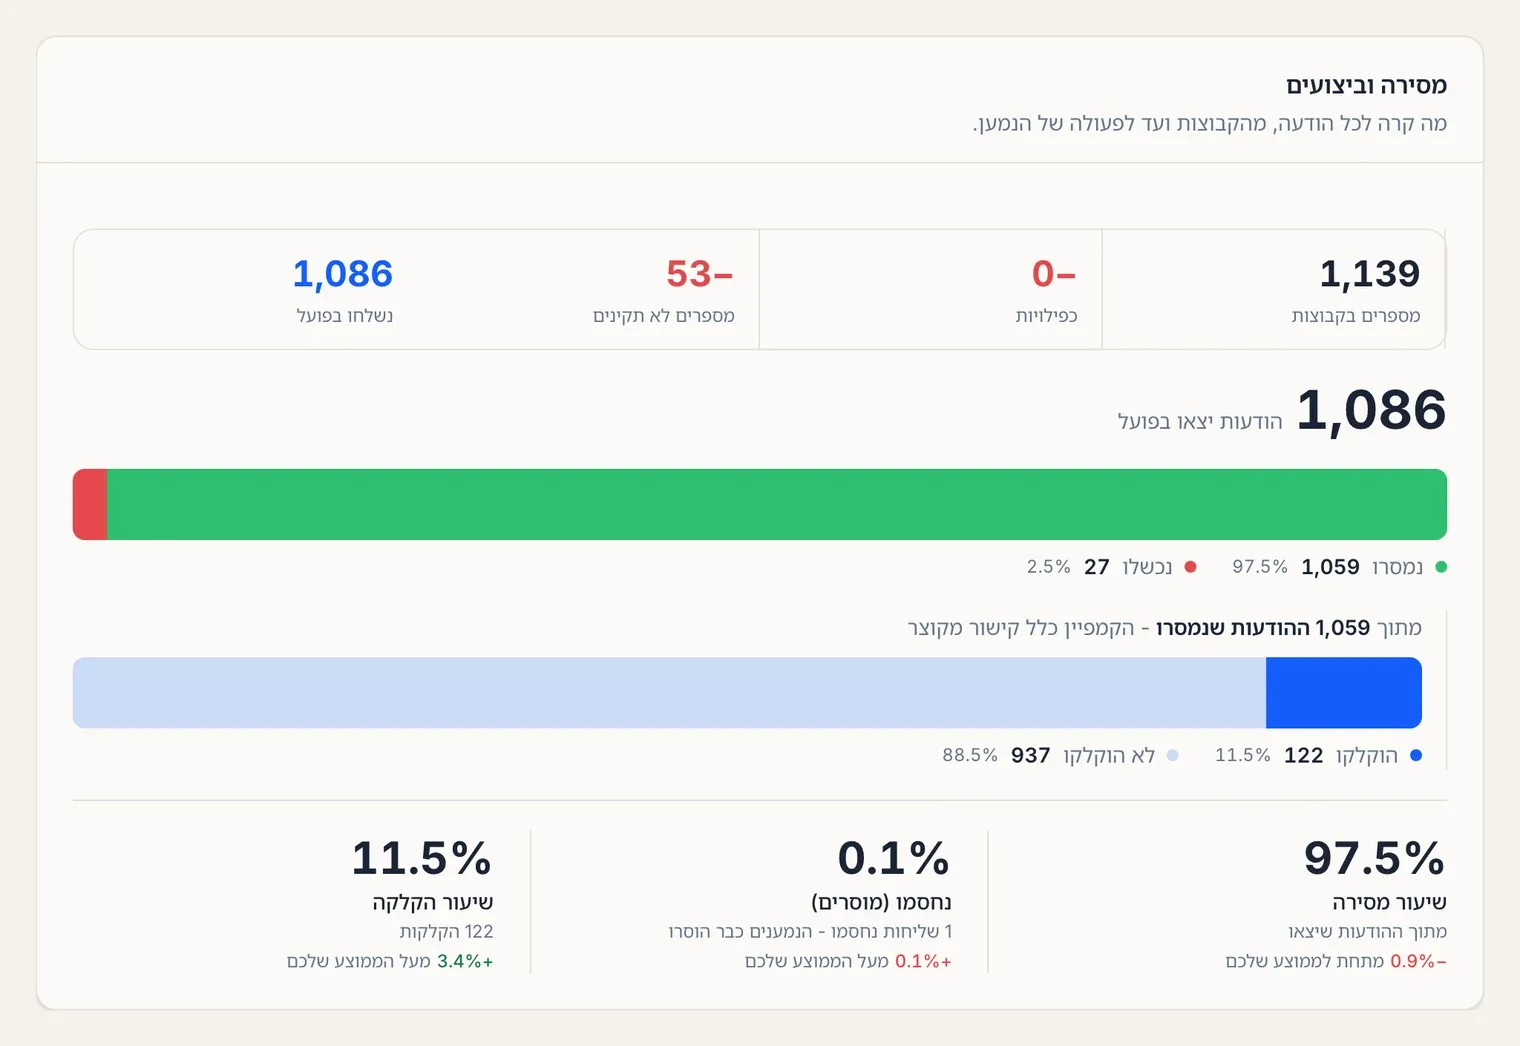Select the green delivered segment of the bar
Viewport: 1520px width, 1046px height.
point(776,504)
